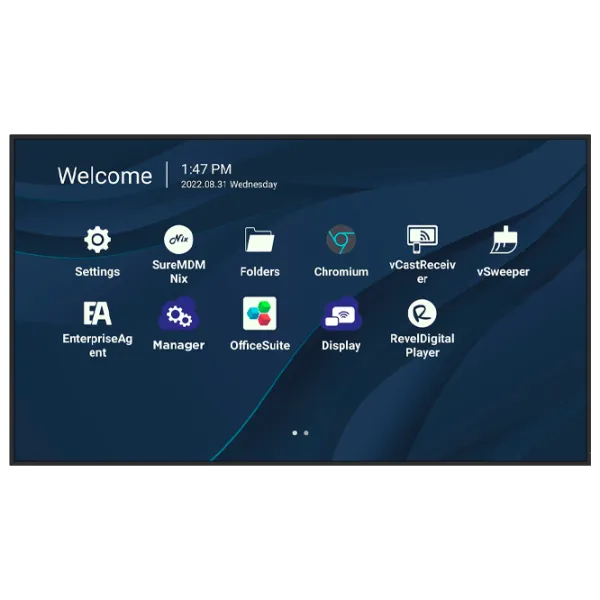600x600 pixels.
Task: Click the "OfficeSuite" text label
Action: click(260, 346)
